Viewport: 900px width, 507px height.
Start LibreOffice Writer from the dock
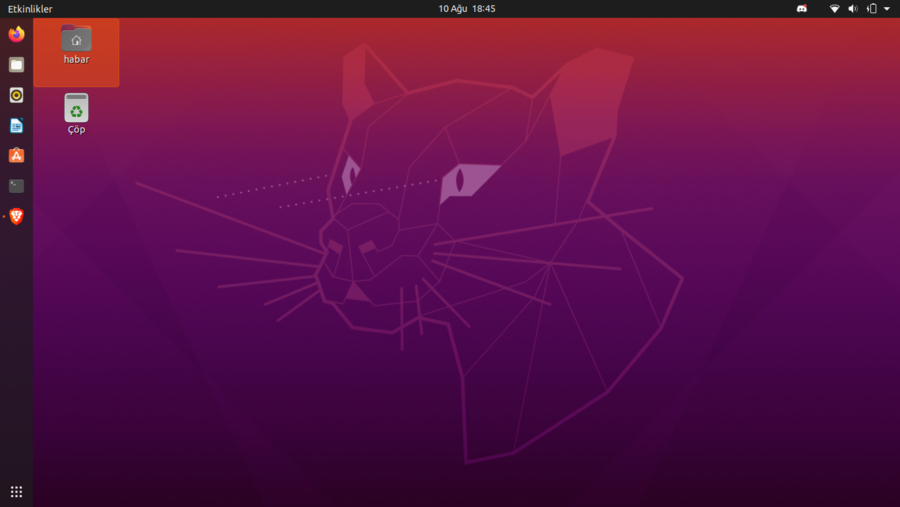(16, 126)
